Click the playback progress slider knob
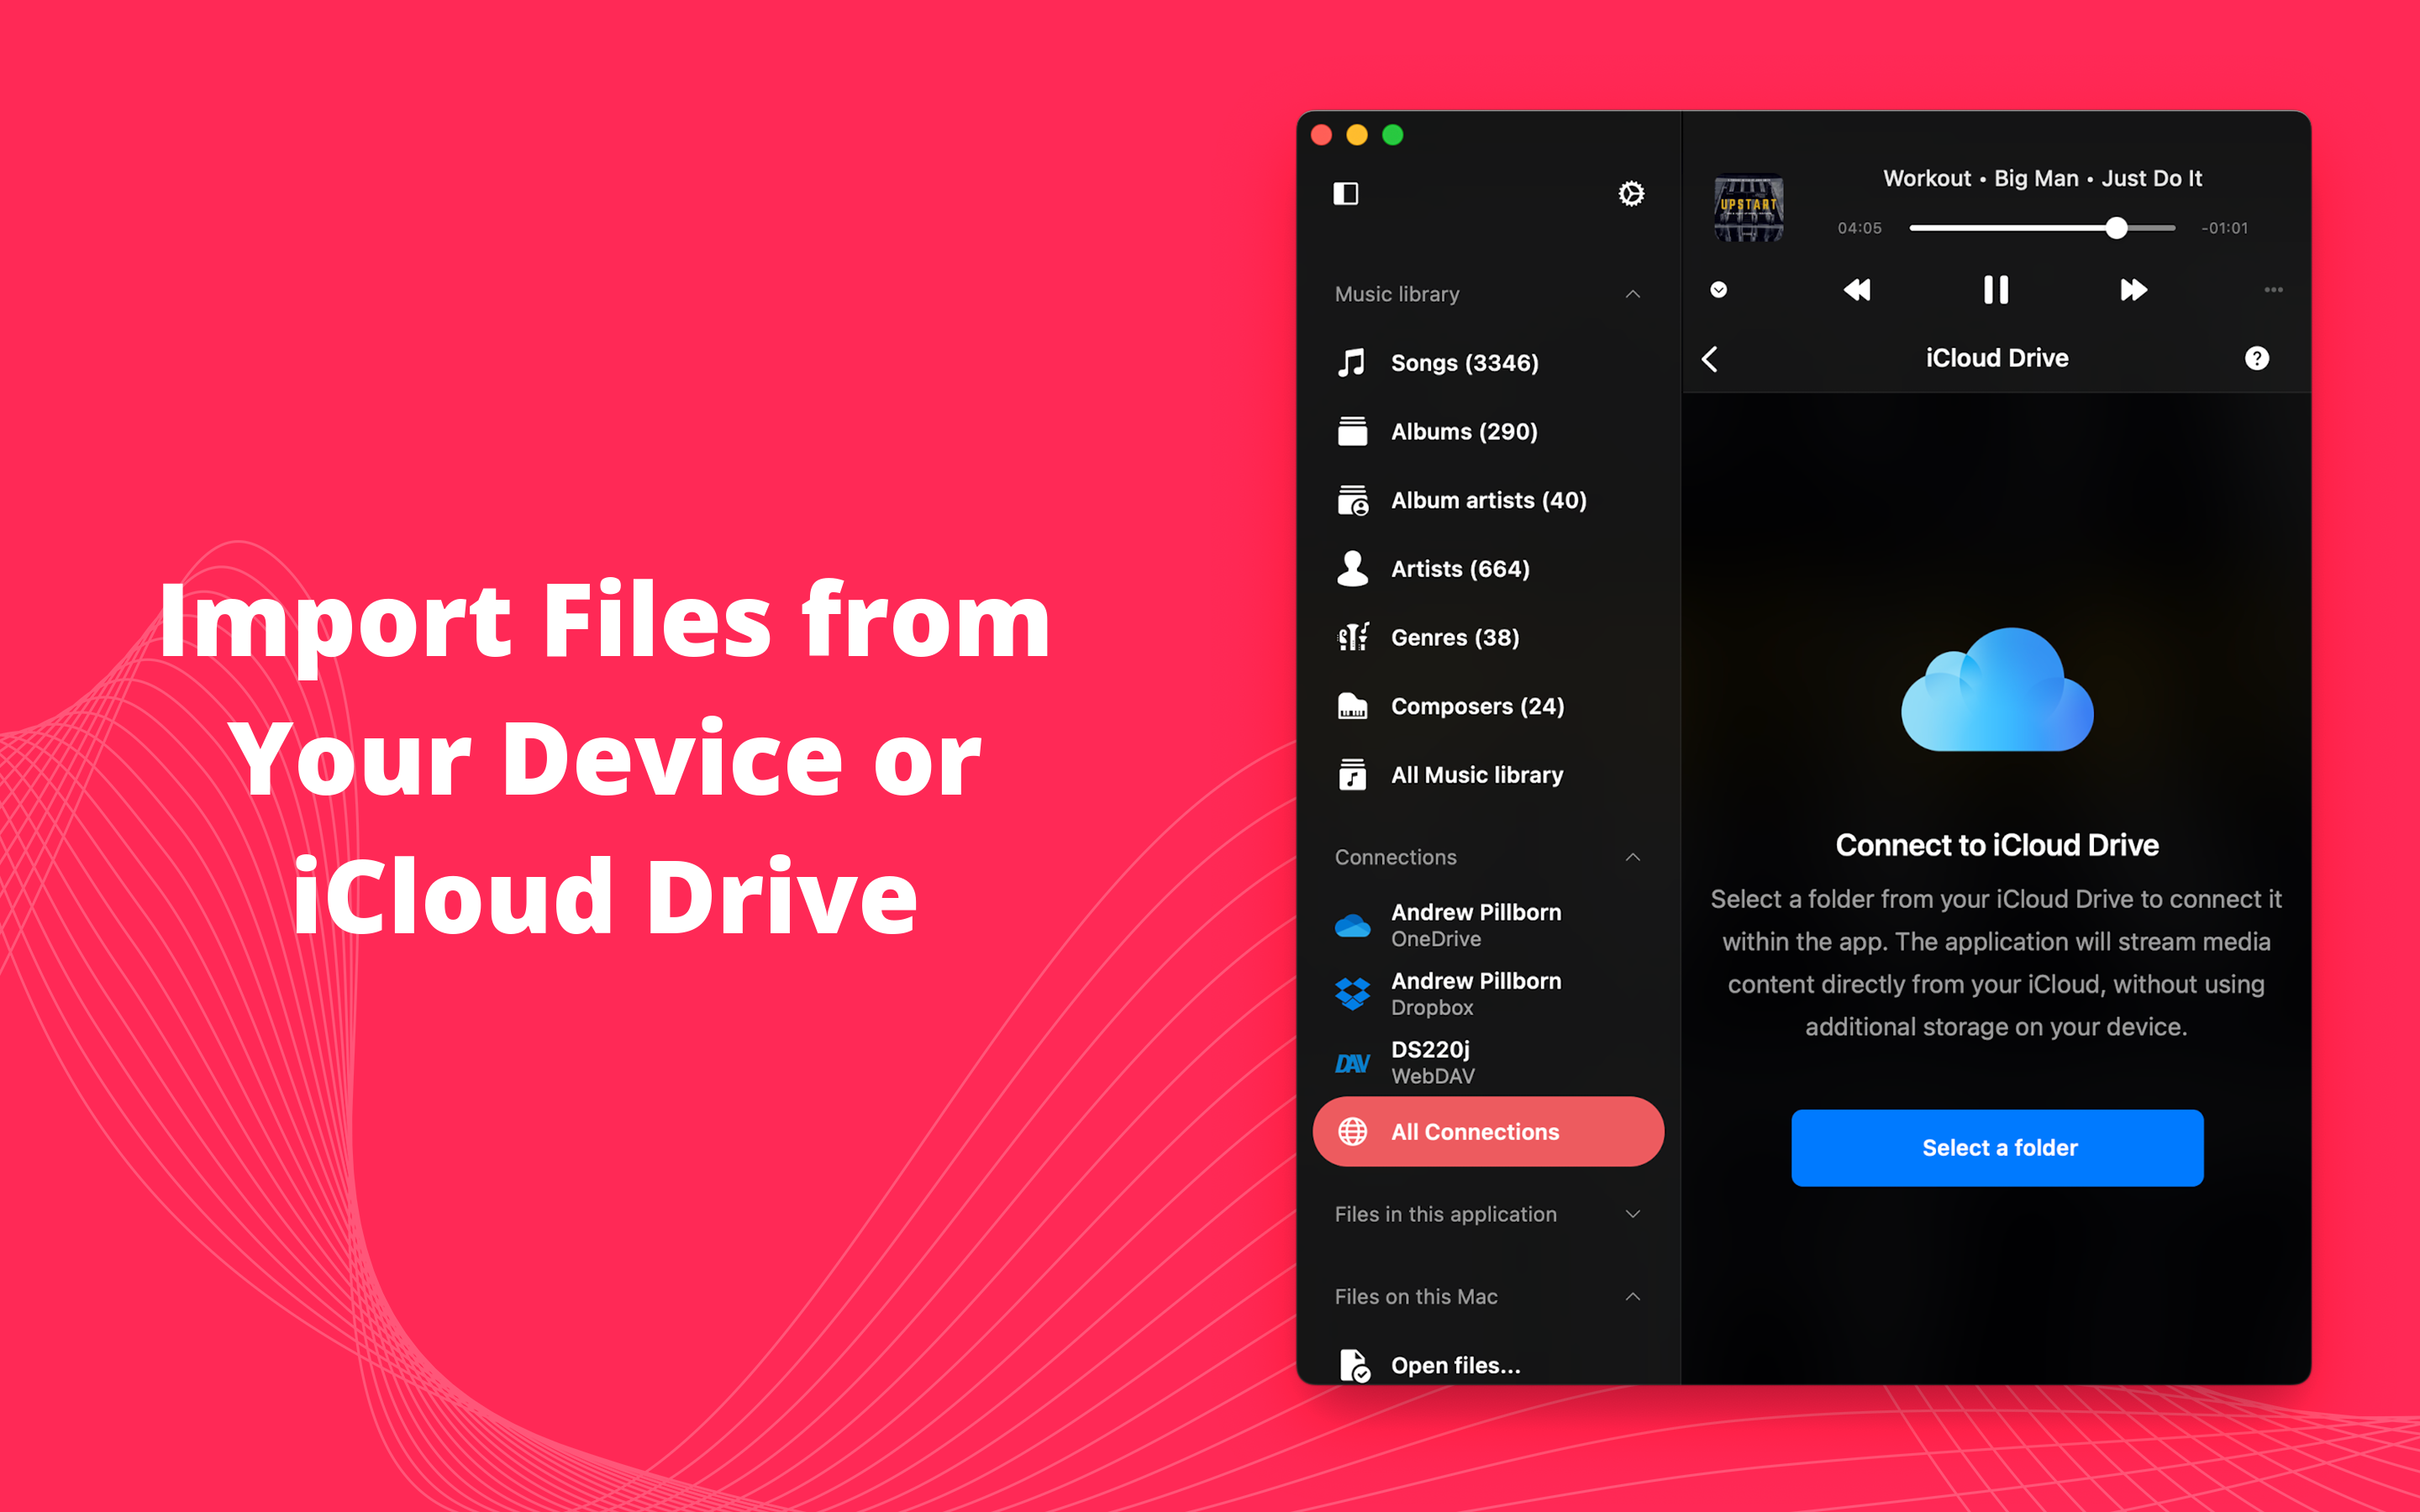 click(x=2116, y=228)
